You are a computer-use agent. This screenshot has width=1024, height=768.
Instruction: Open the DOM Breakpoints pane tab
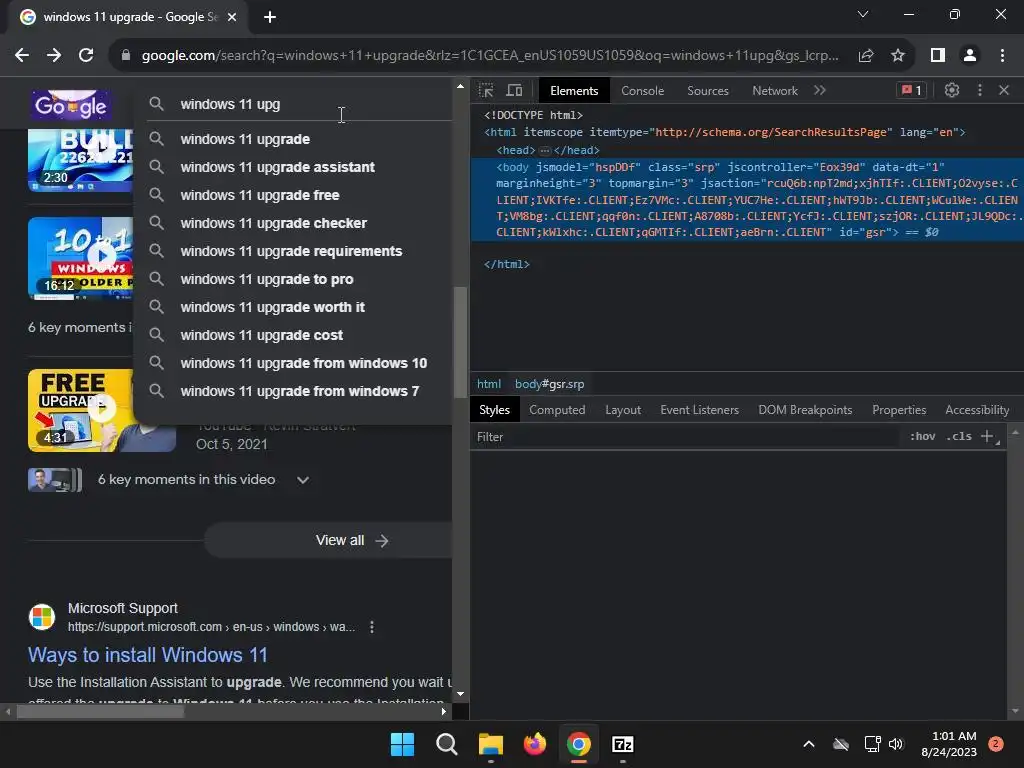click(805, 409)
